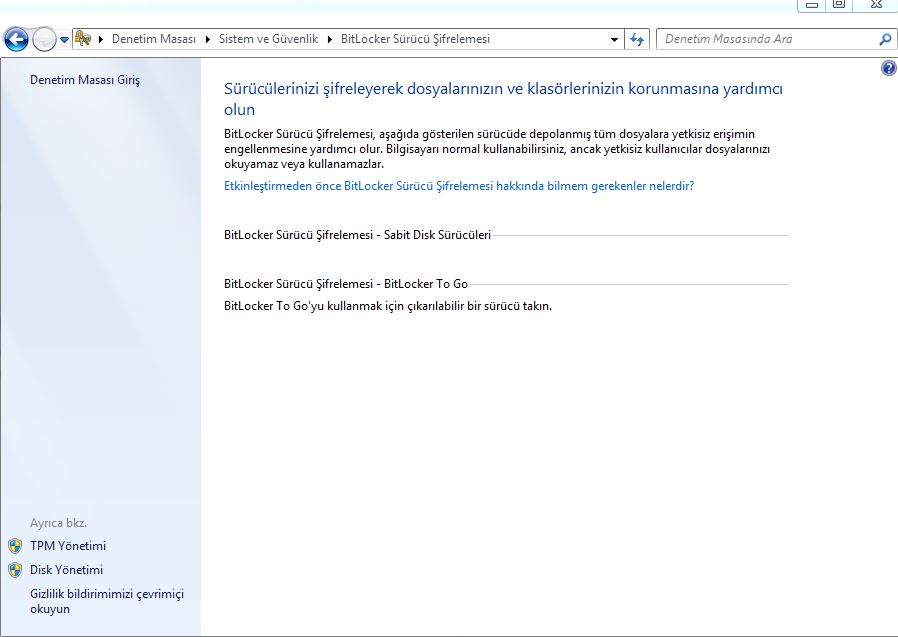Open the Denetim Masası breadcrumb
Image resolution: width=898 pixels, height=637 pixels.
(x=153, y=39)
